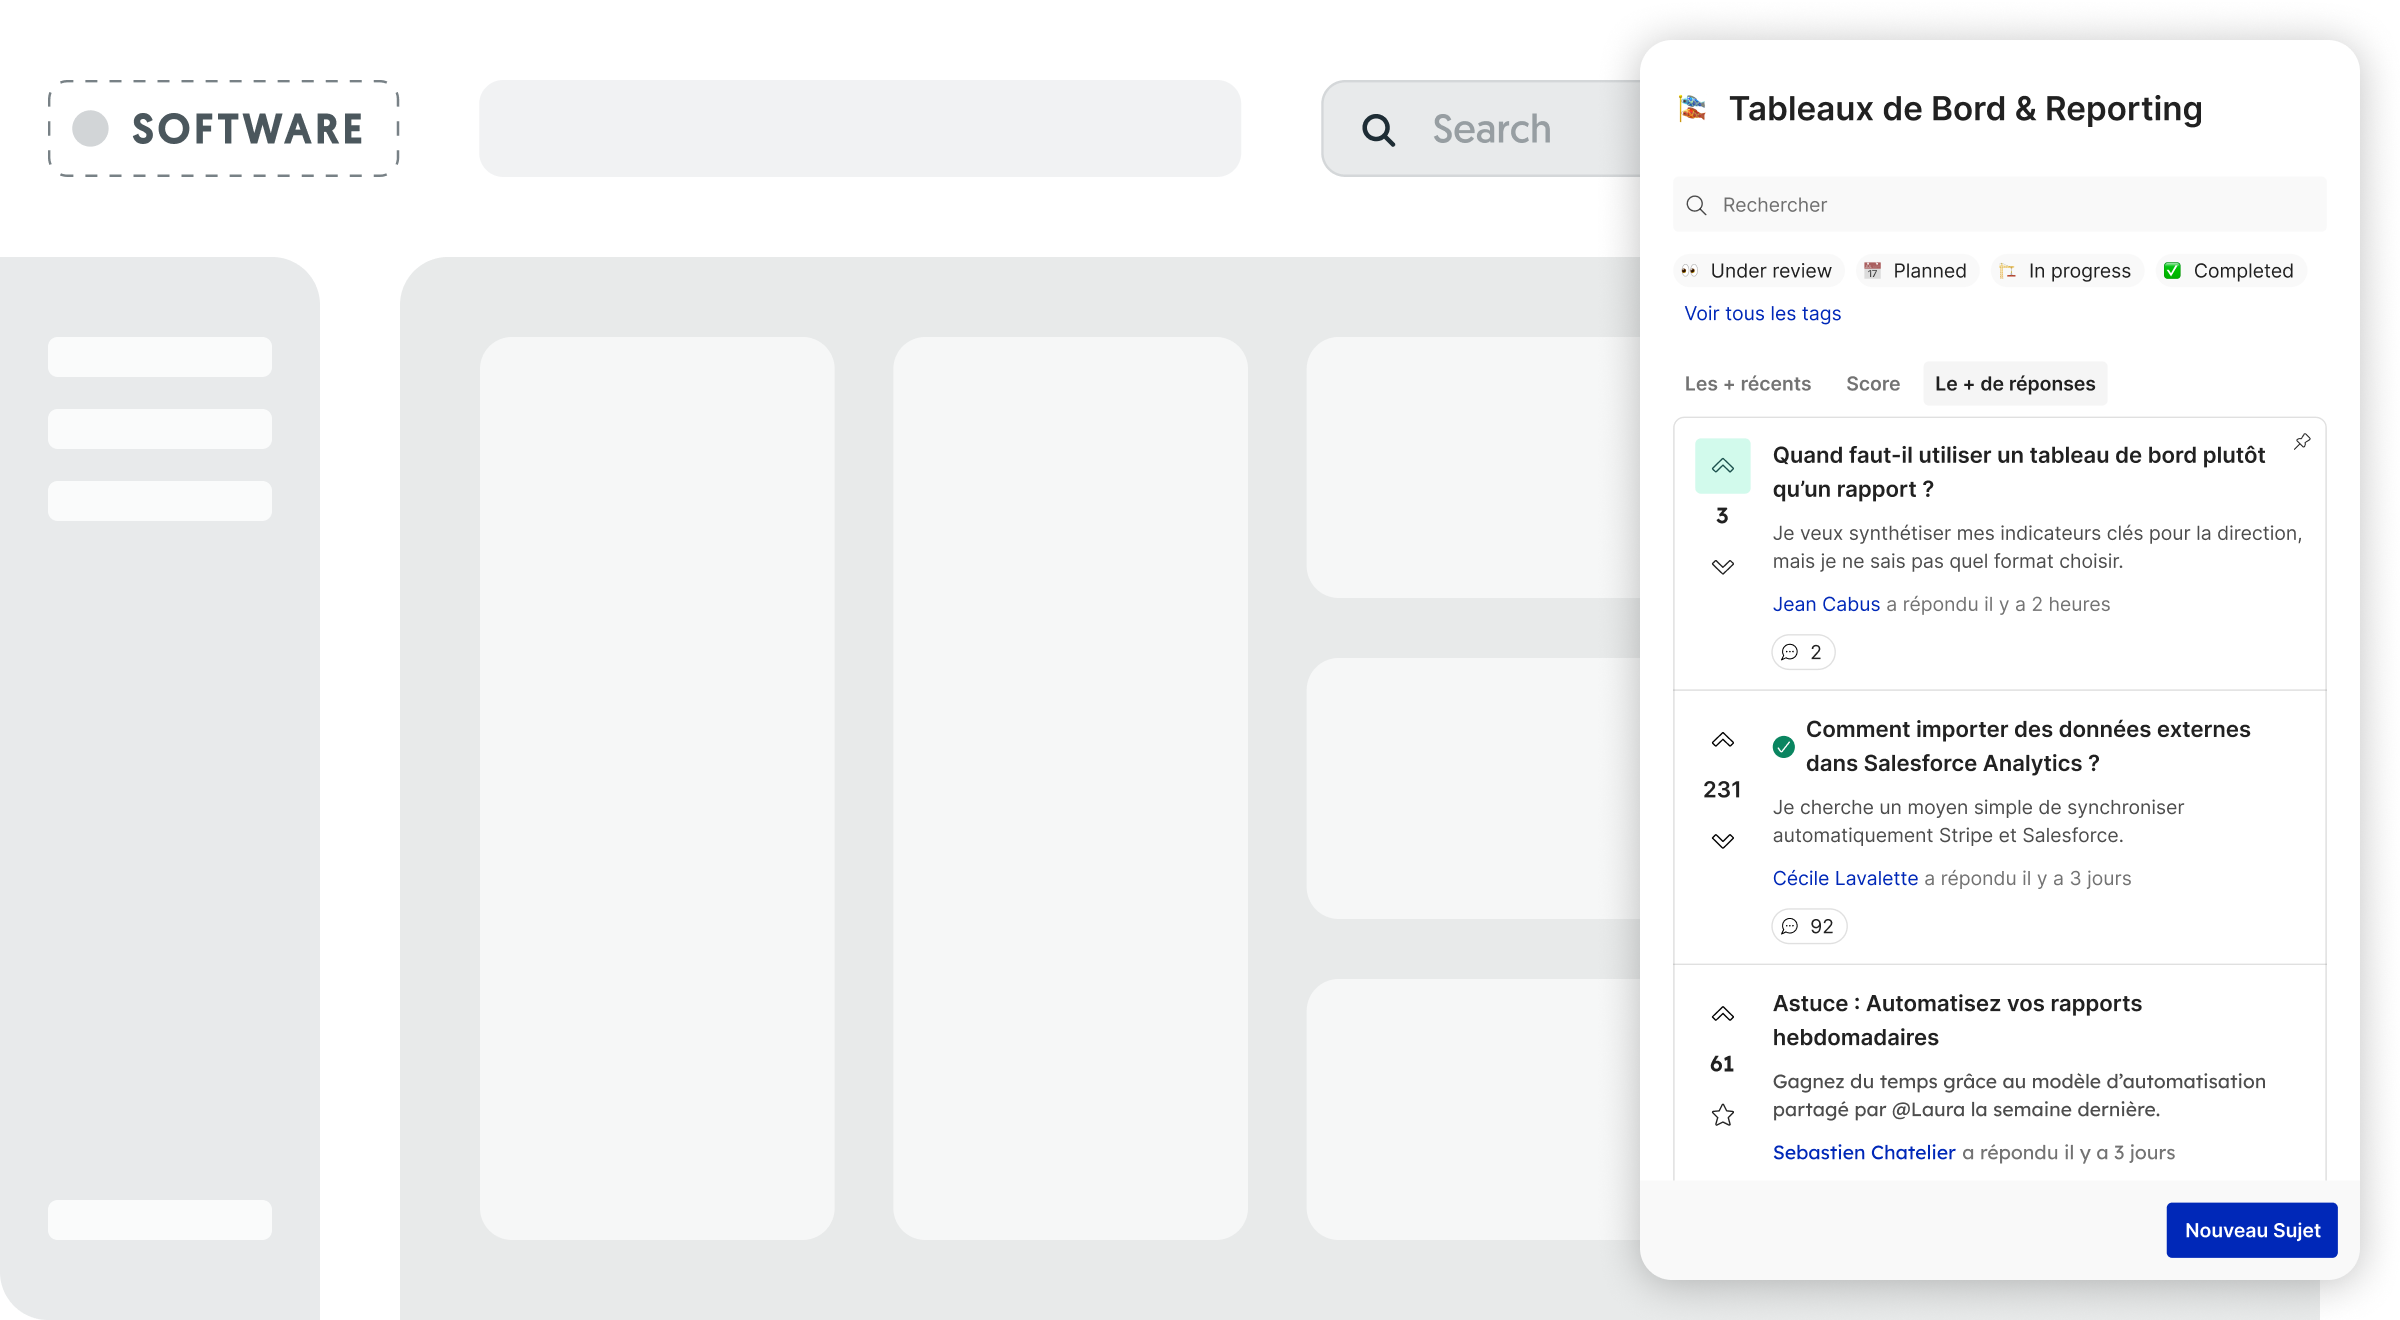Viewport: 2400px width, 1320px height.
Task: Downvote the dashboard vs report question
Action: [1722, 567]
